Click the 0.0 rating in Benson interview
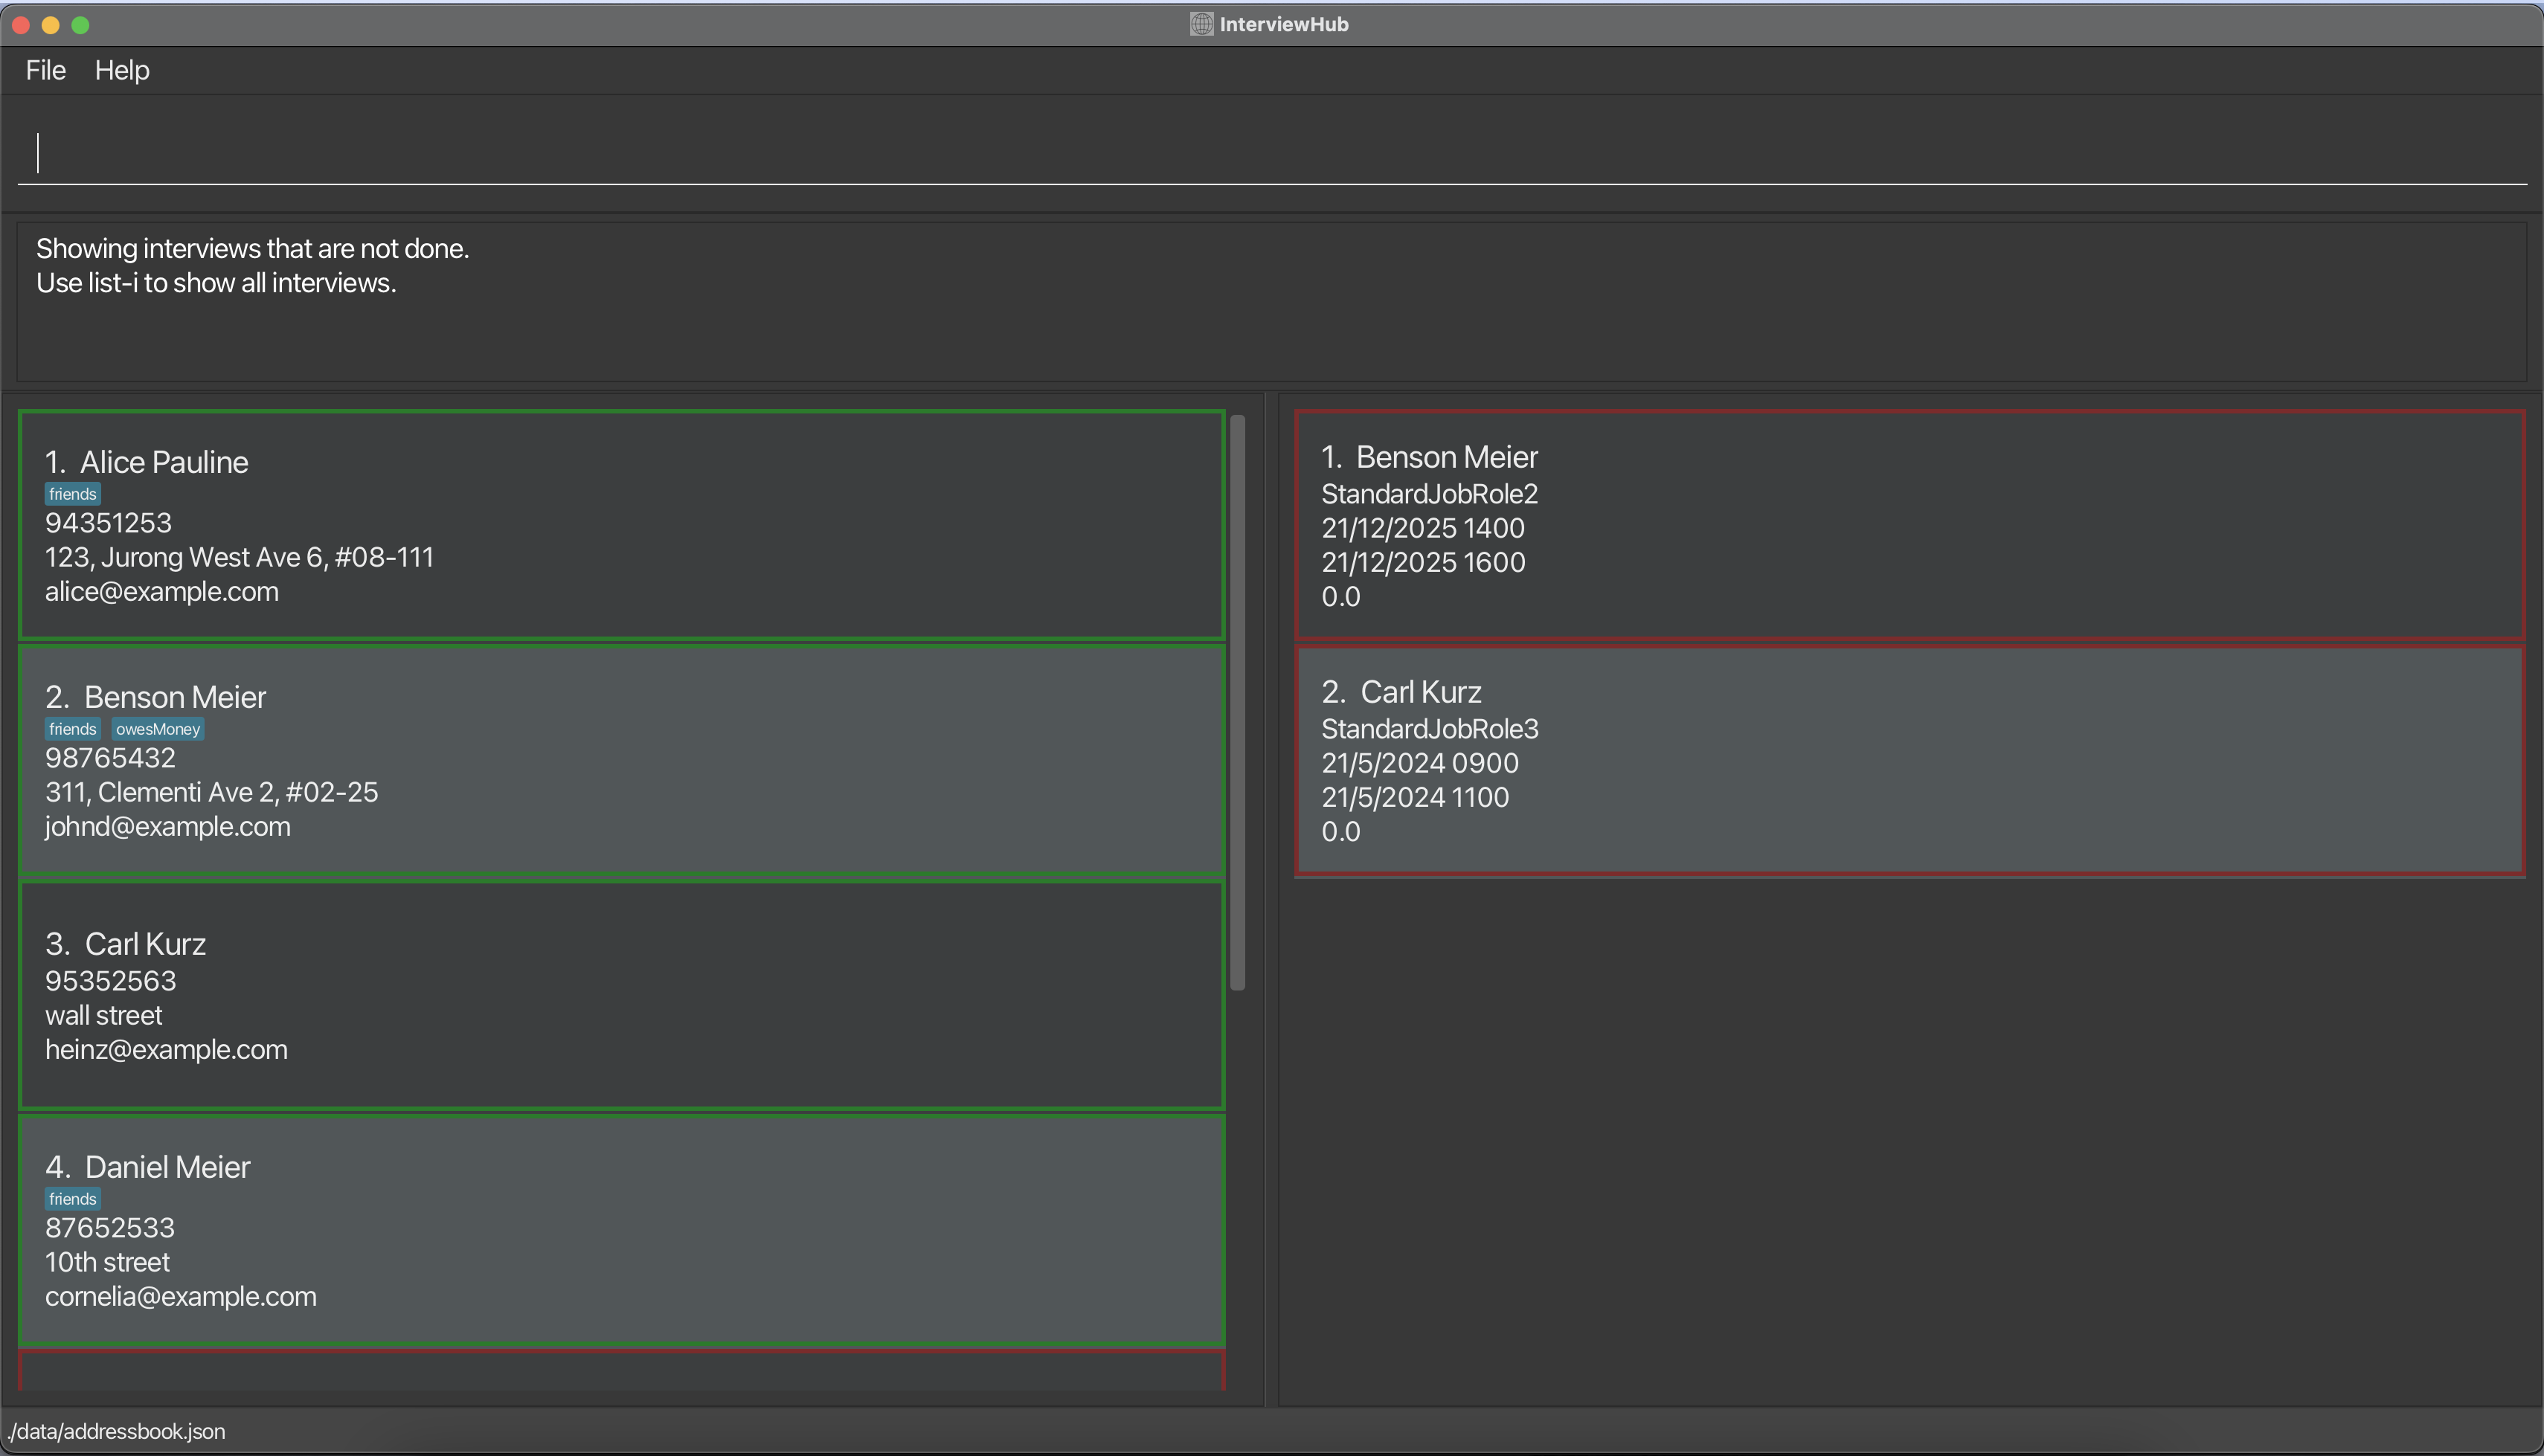The height and width of the screenshot is (1456, 2544). click(1341, 597)
